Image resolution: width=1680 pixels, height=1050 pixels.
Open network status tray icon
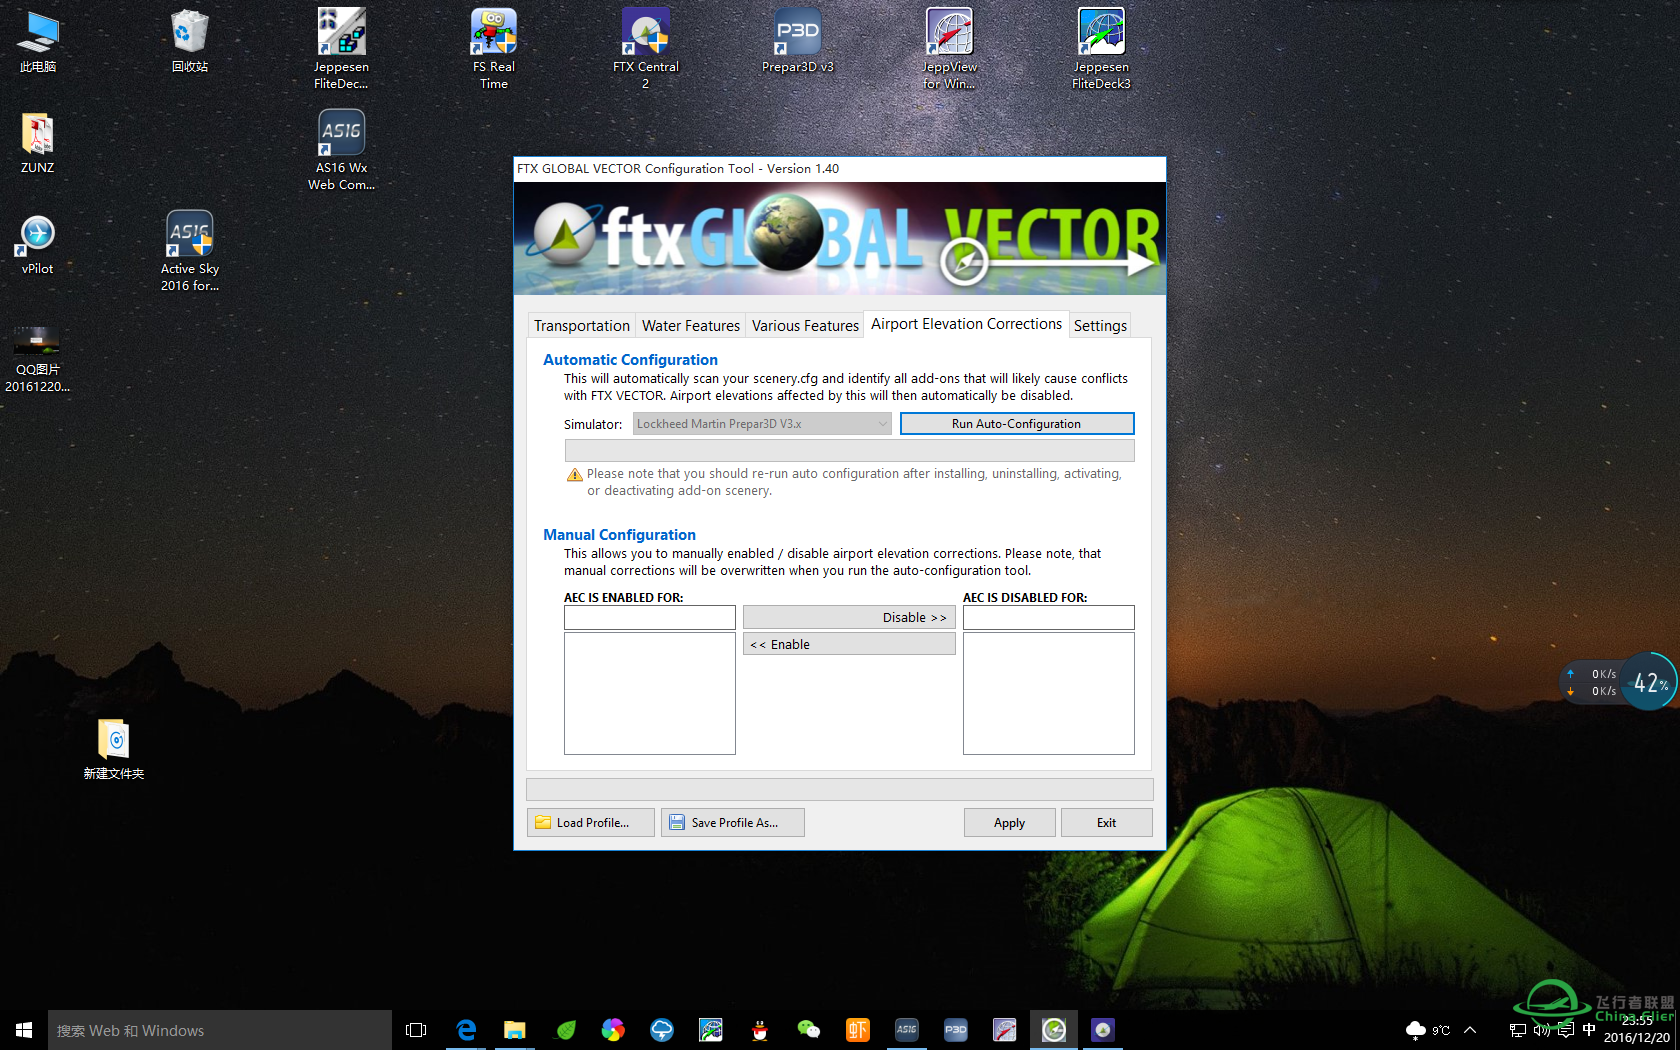pos(1518,1030)
